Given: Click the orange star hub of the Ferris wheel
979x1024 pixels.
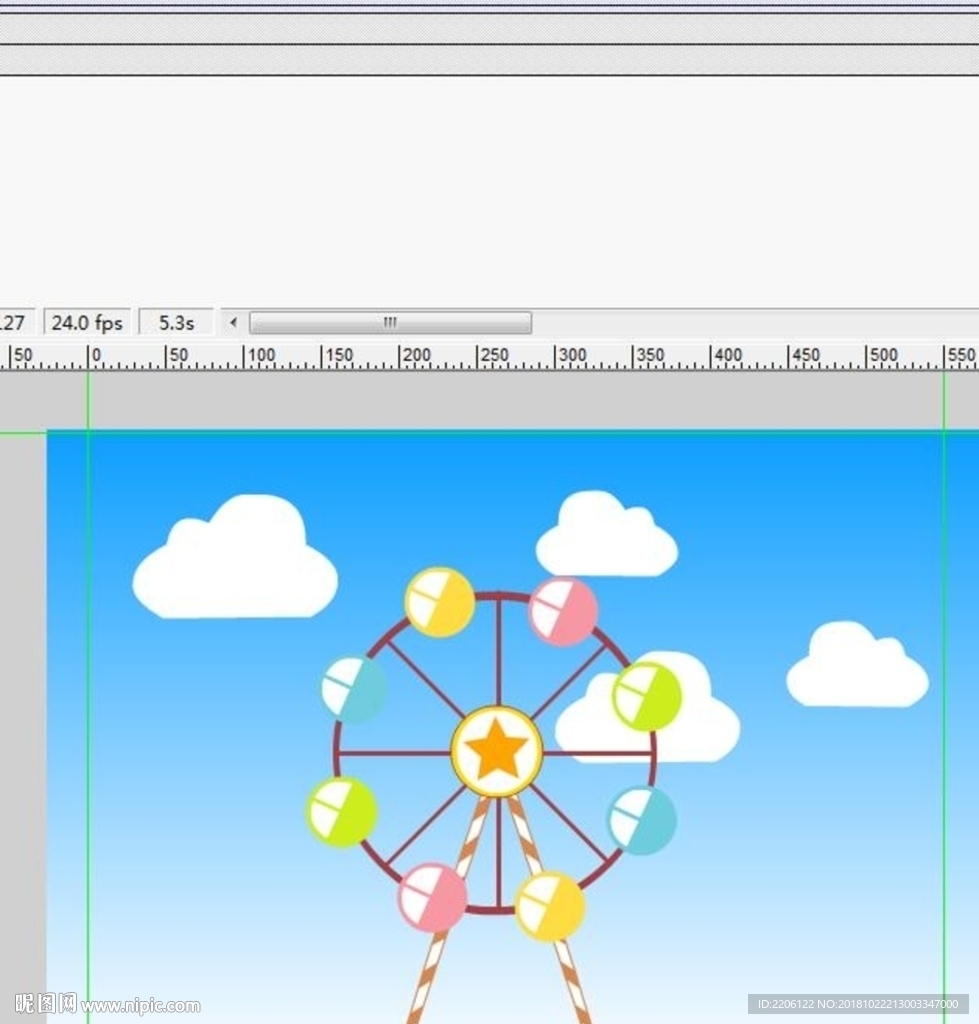Looking at the screenshot, I should 497,751.
